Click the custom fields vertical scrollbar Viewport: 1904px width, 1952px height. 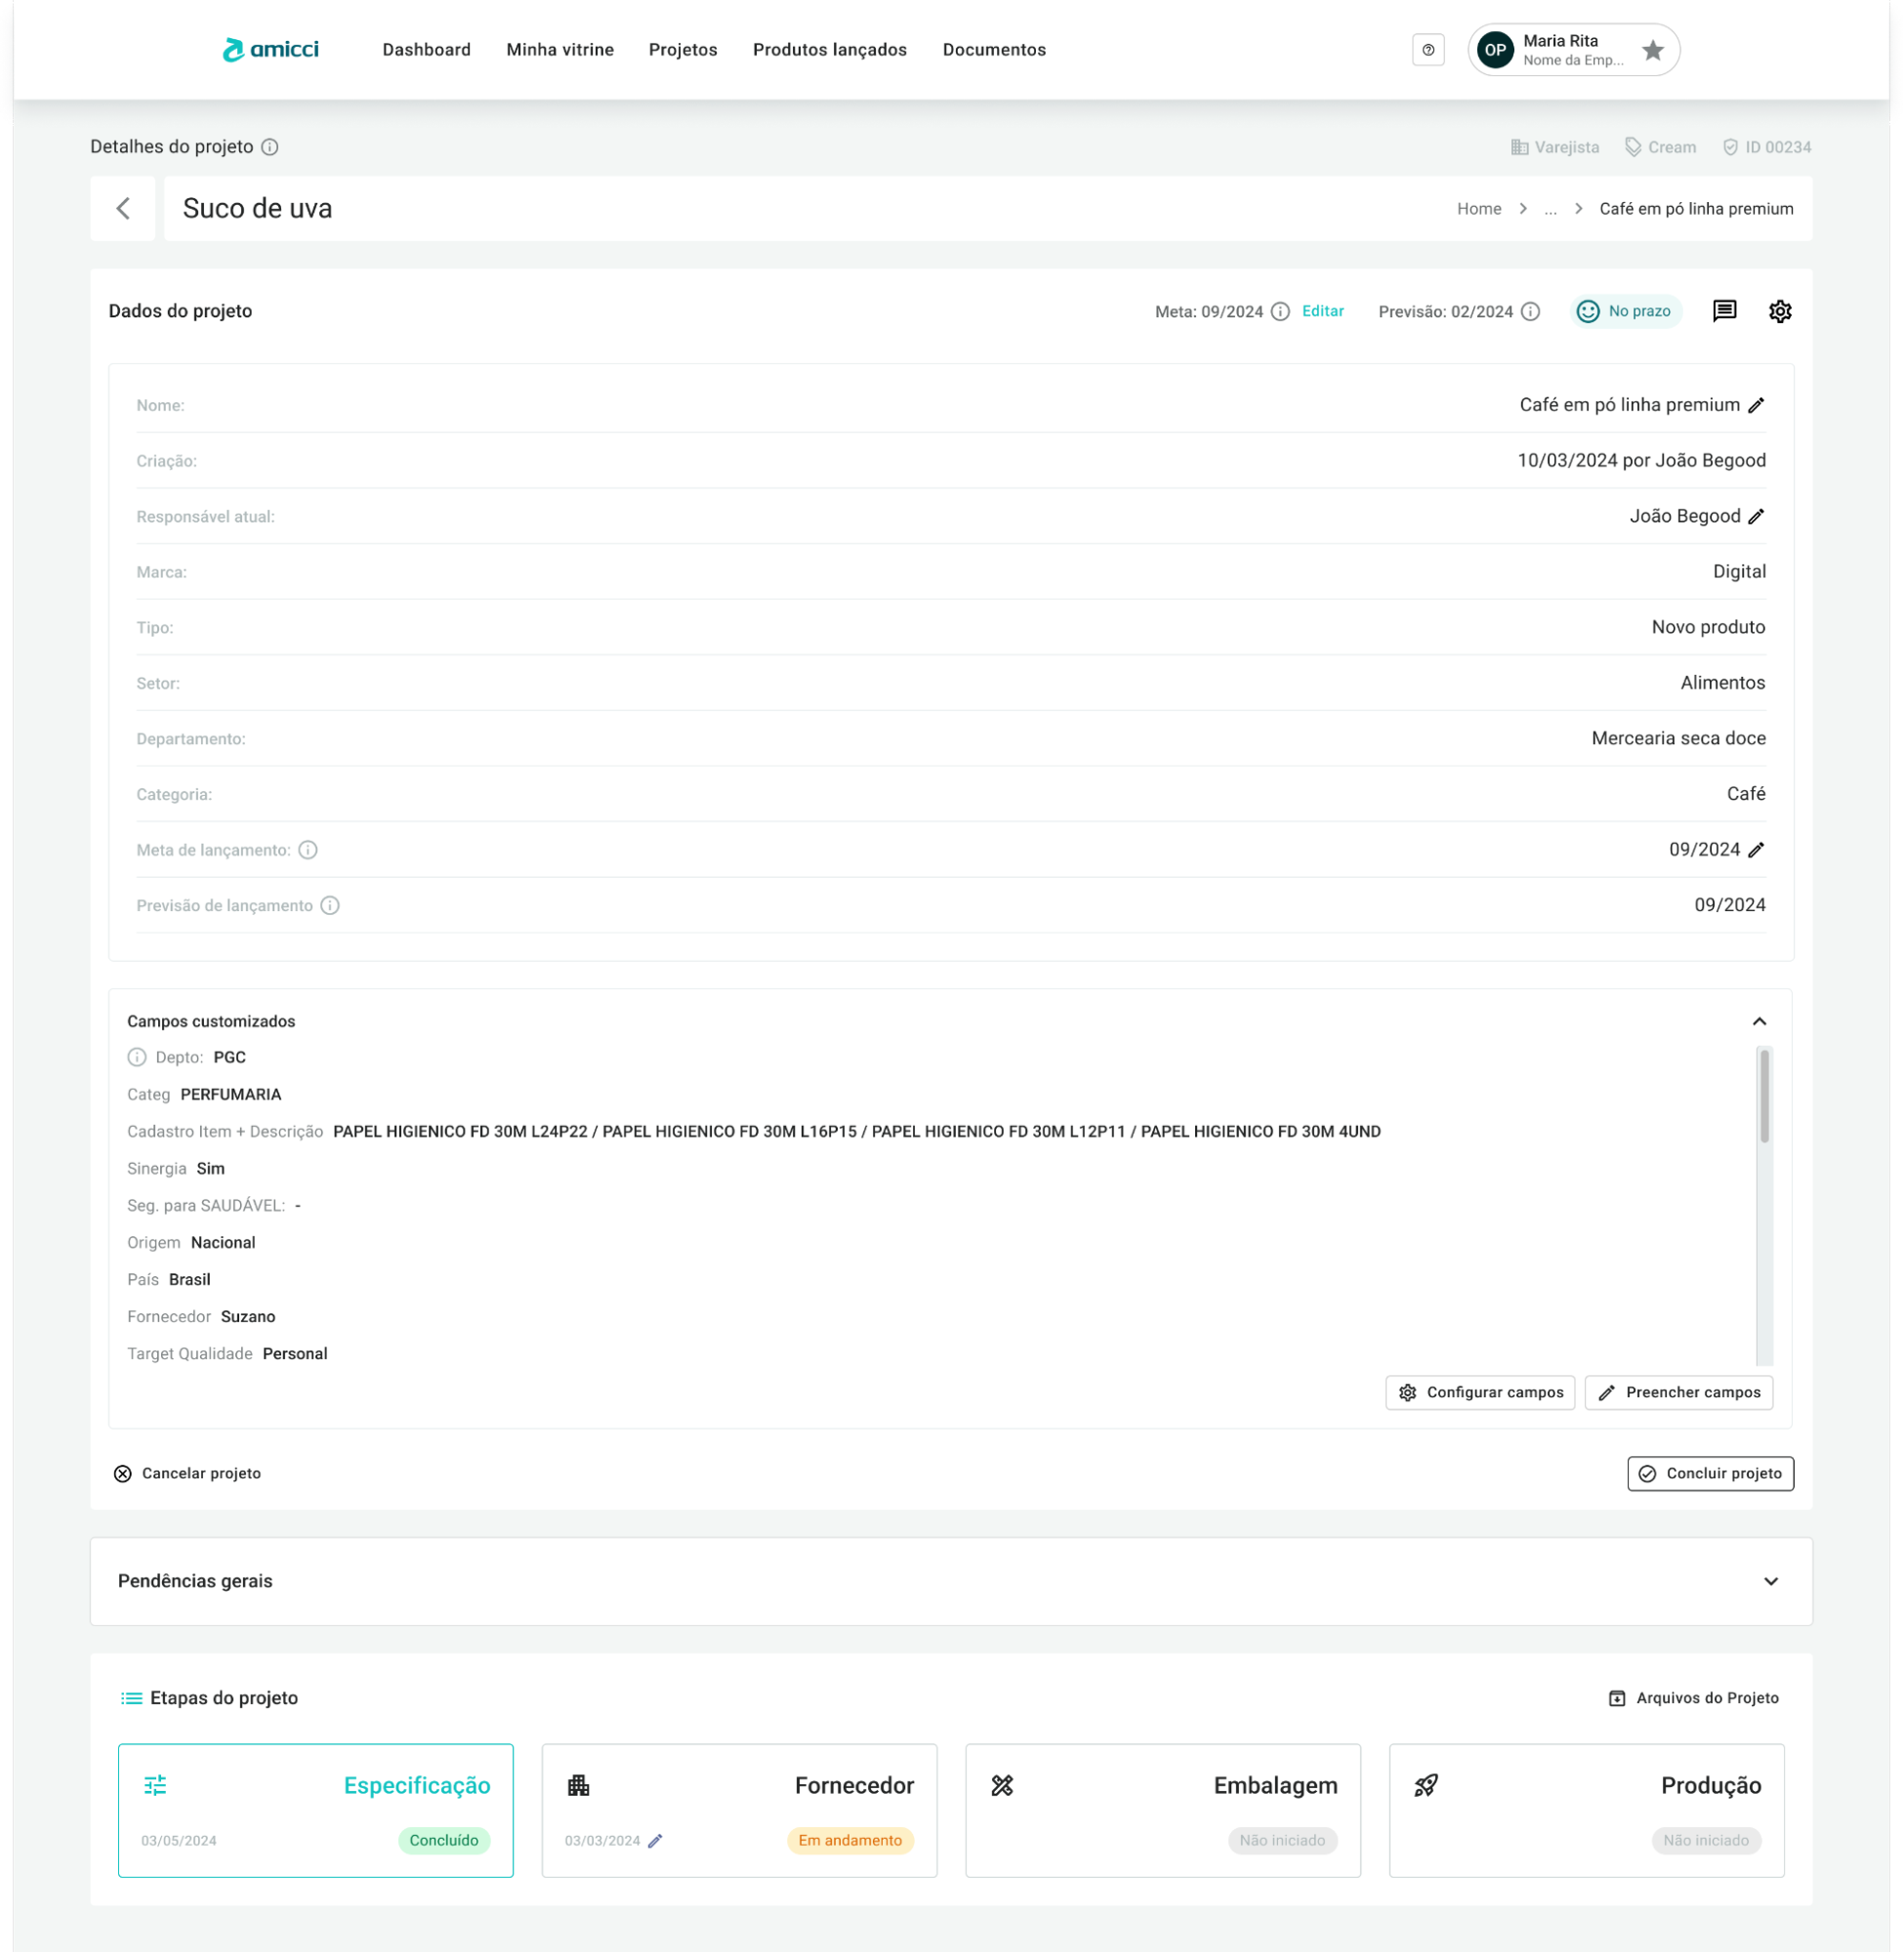pos(1764,1095)
